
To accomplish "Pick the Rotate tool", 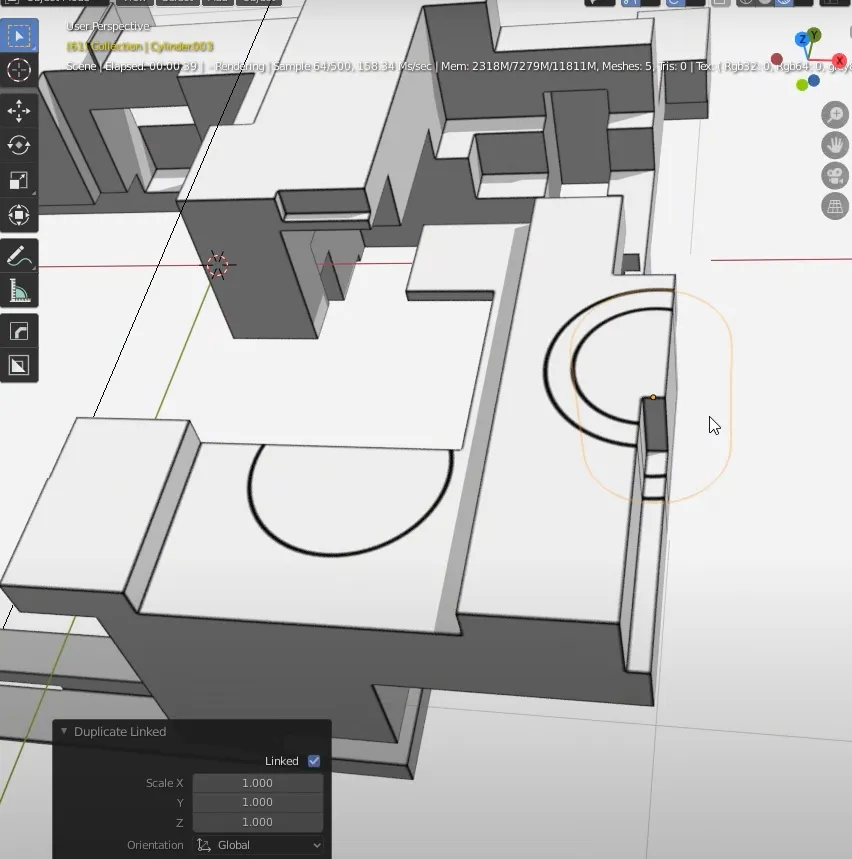I will (x=19, y=145).
